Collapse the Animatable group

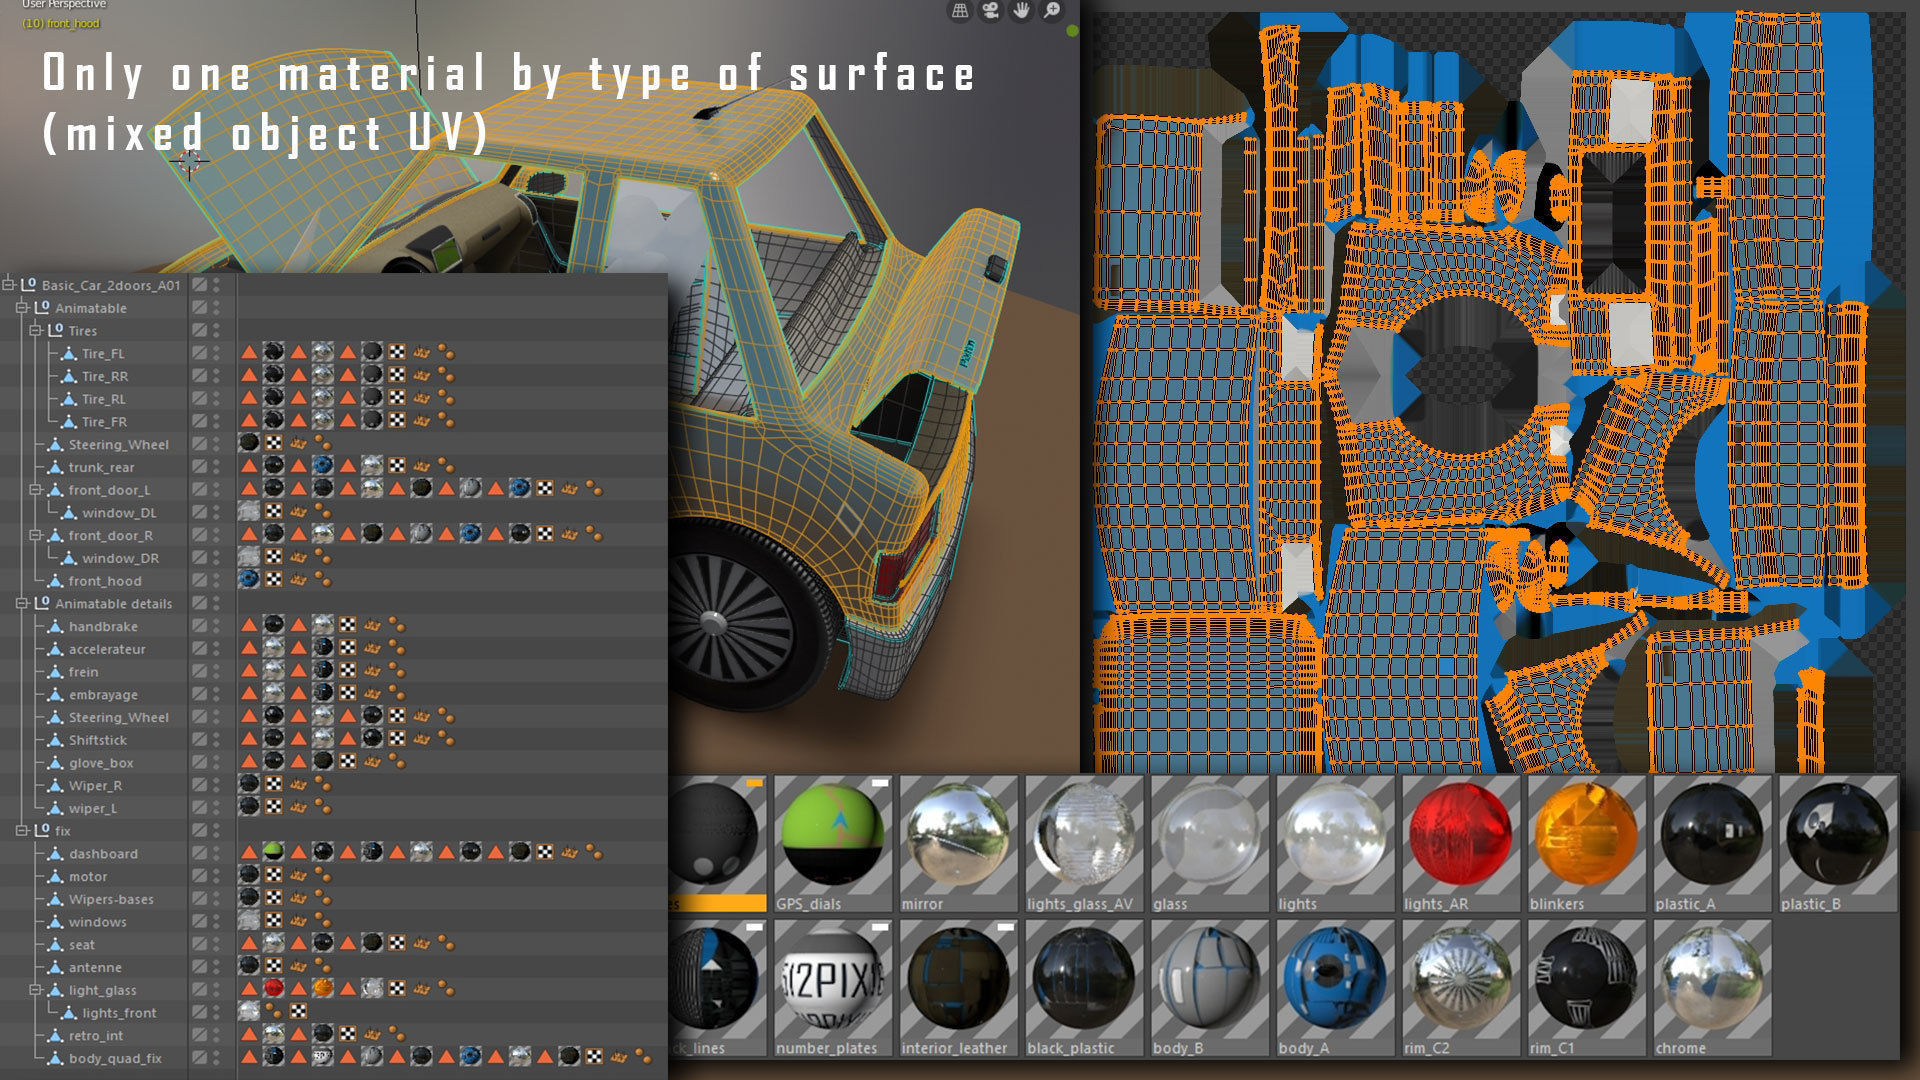tap(22, 308)
